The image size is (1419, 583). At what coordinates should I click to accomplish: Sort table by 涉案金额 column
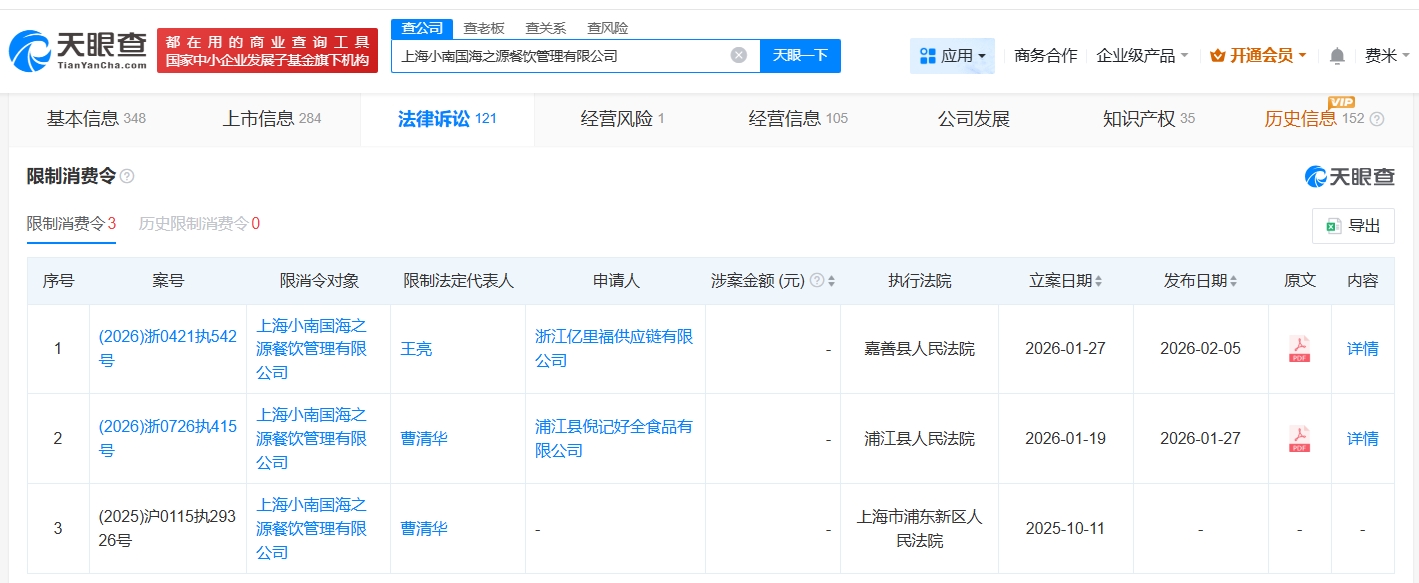click(831, 281)
